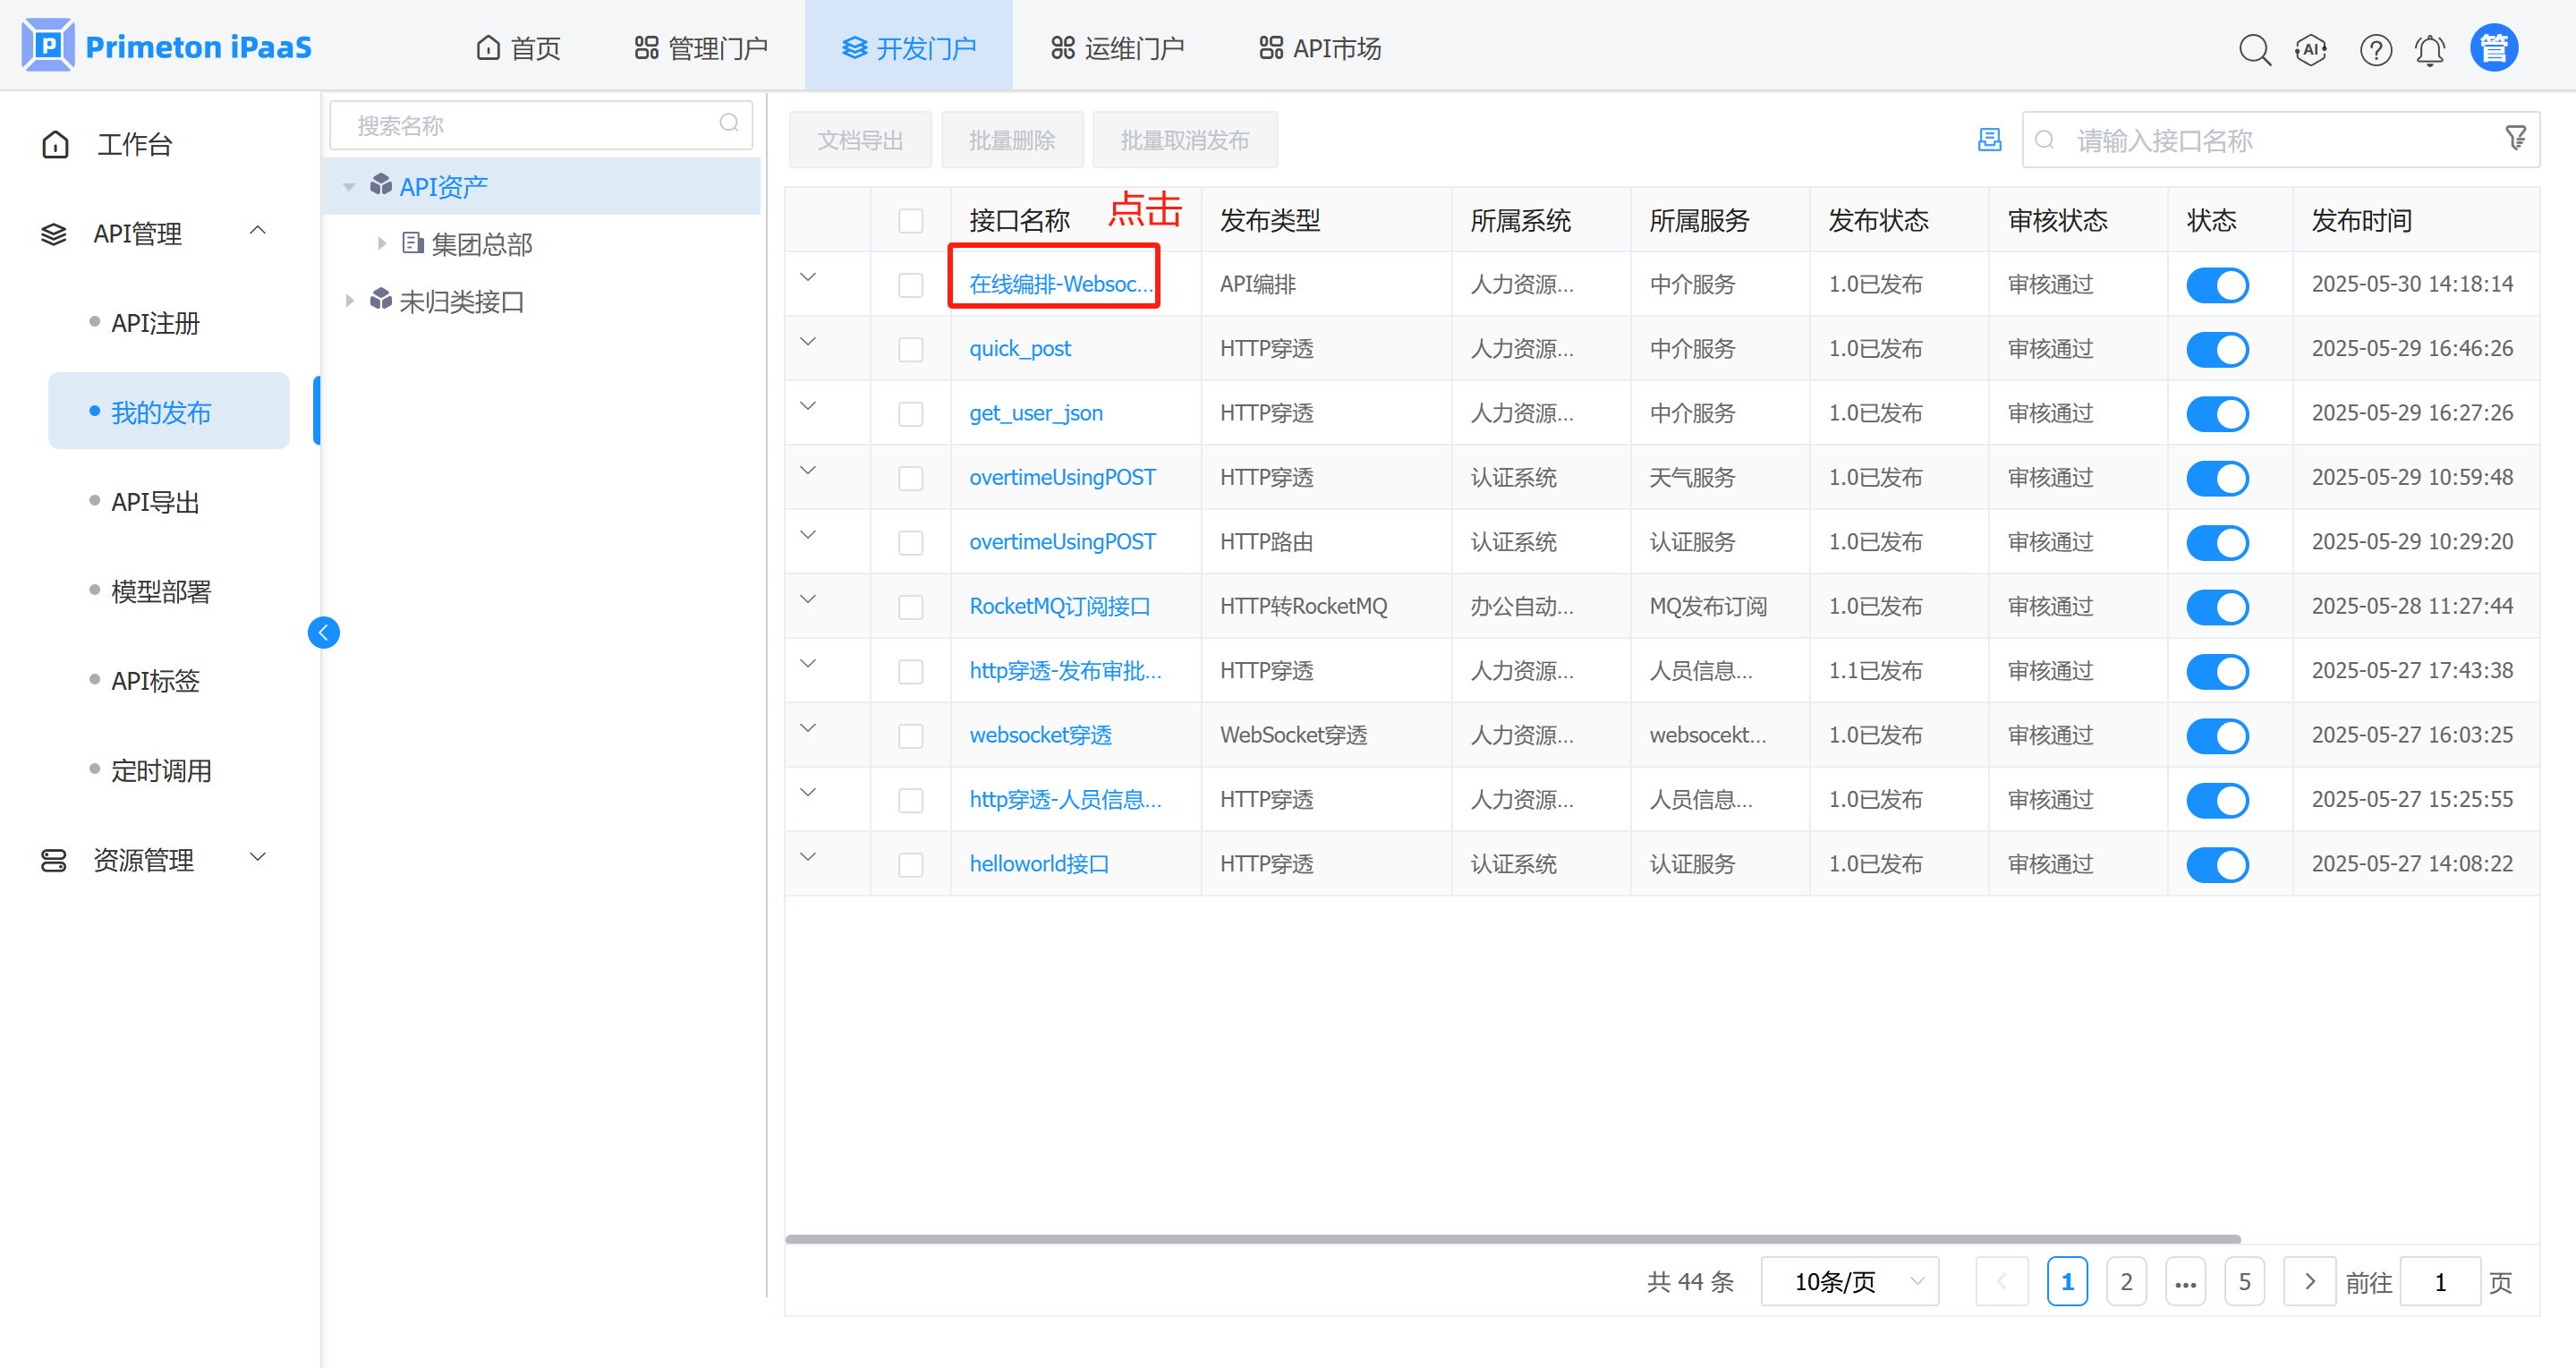Open the API注册 sidebar menu item
Image resolution: width=2576 pixels, height=1368 pixels.
tap(155, 323)
